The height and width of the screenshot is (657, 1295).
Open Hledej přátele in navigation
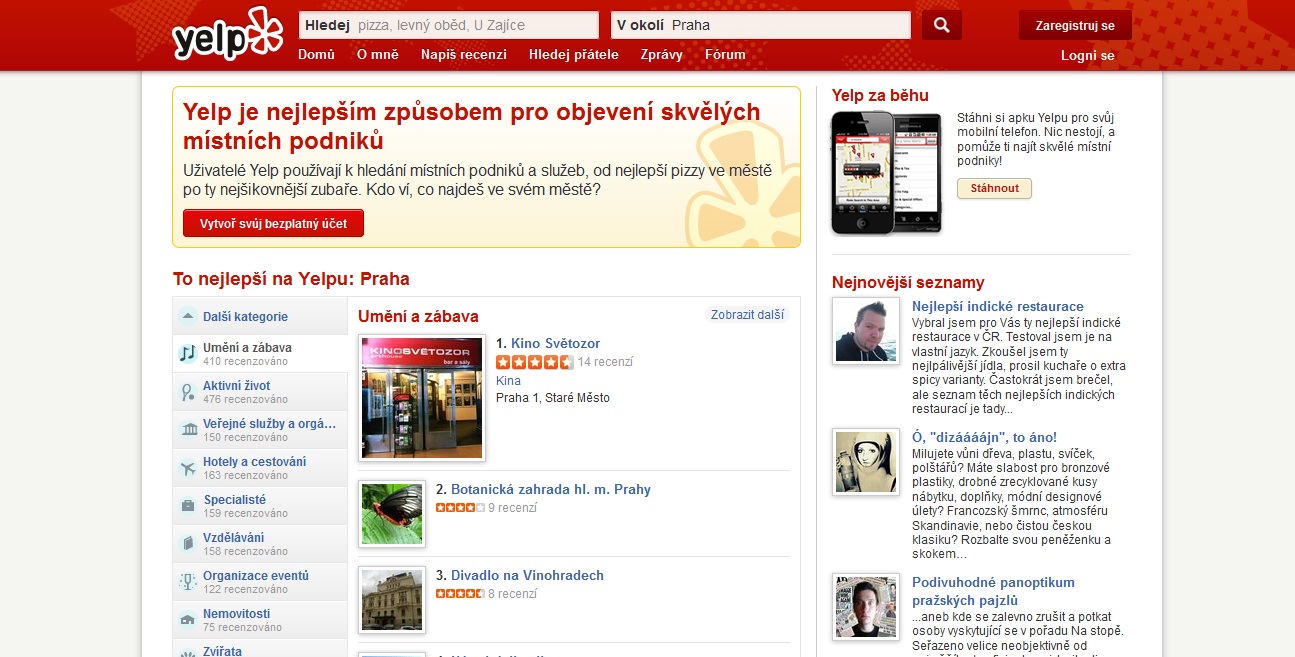(574, 55)
